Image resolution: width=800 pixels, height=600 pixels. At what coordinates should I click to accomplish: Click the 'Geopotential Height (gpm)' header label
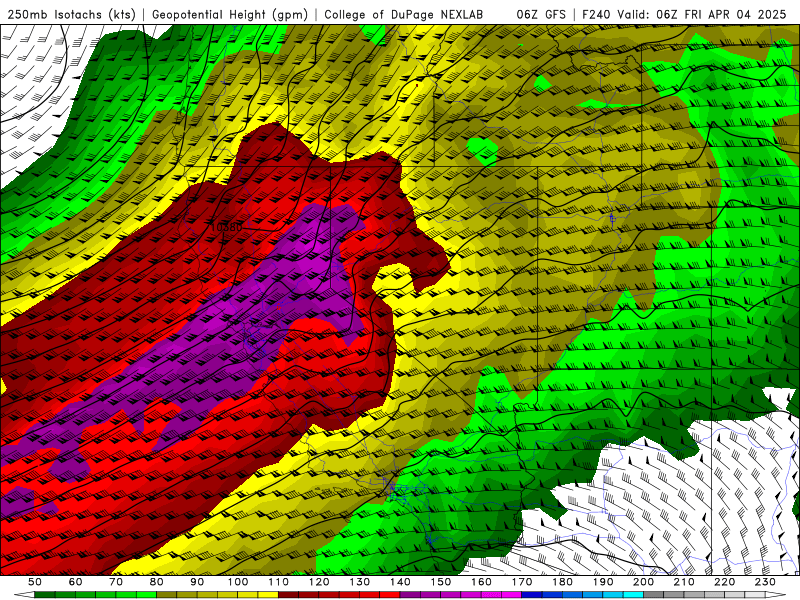(230, 15)
